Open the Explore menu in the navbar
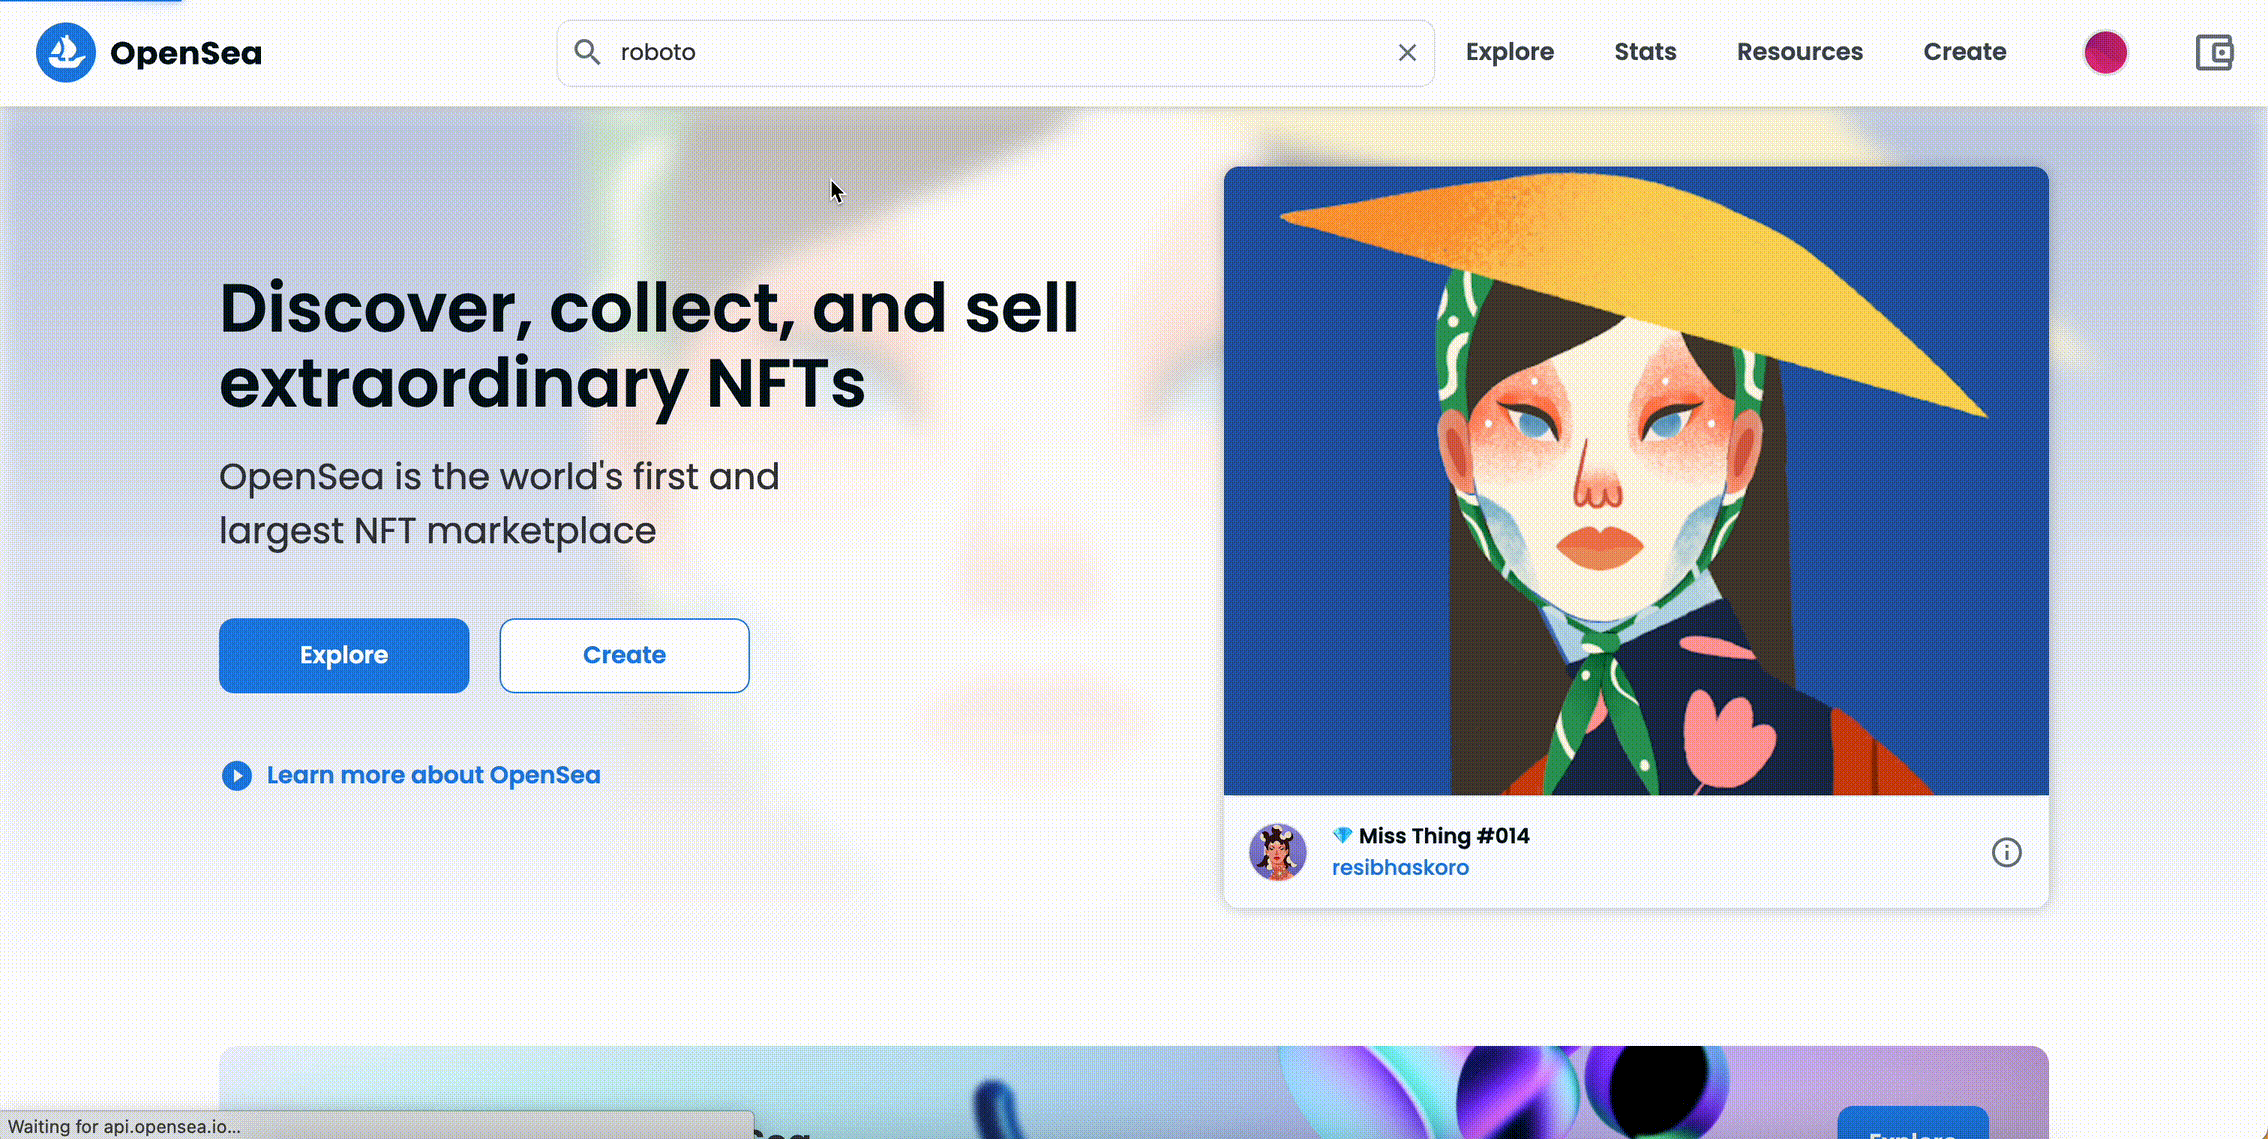Viewport: 2268px width, 1139px height. click(1509, 52)
